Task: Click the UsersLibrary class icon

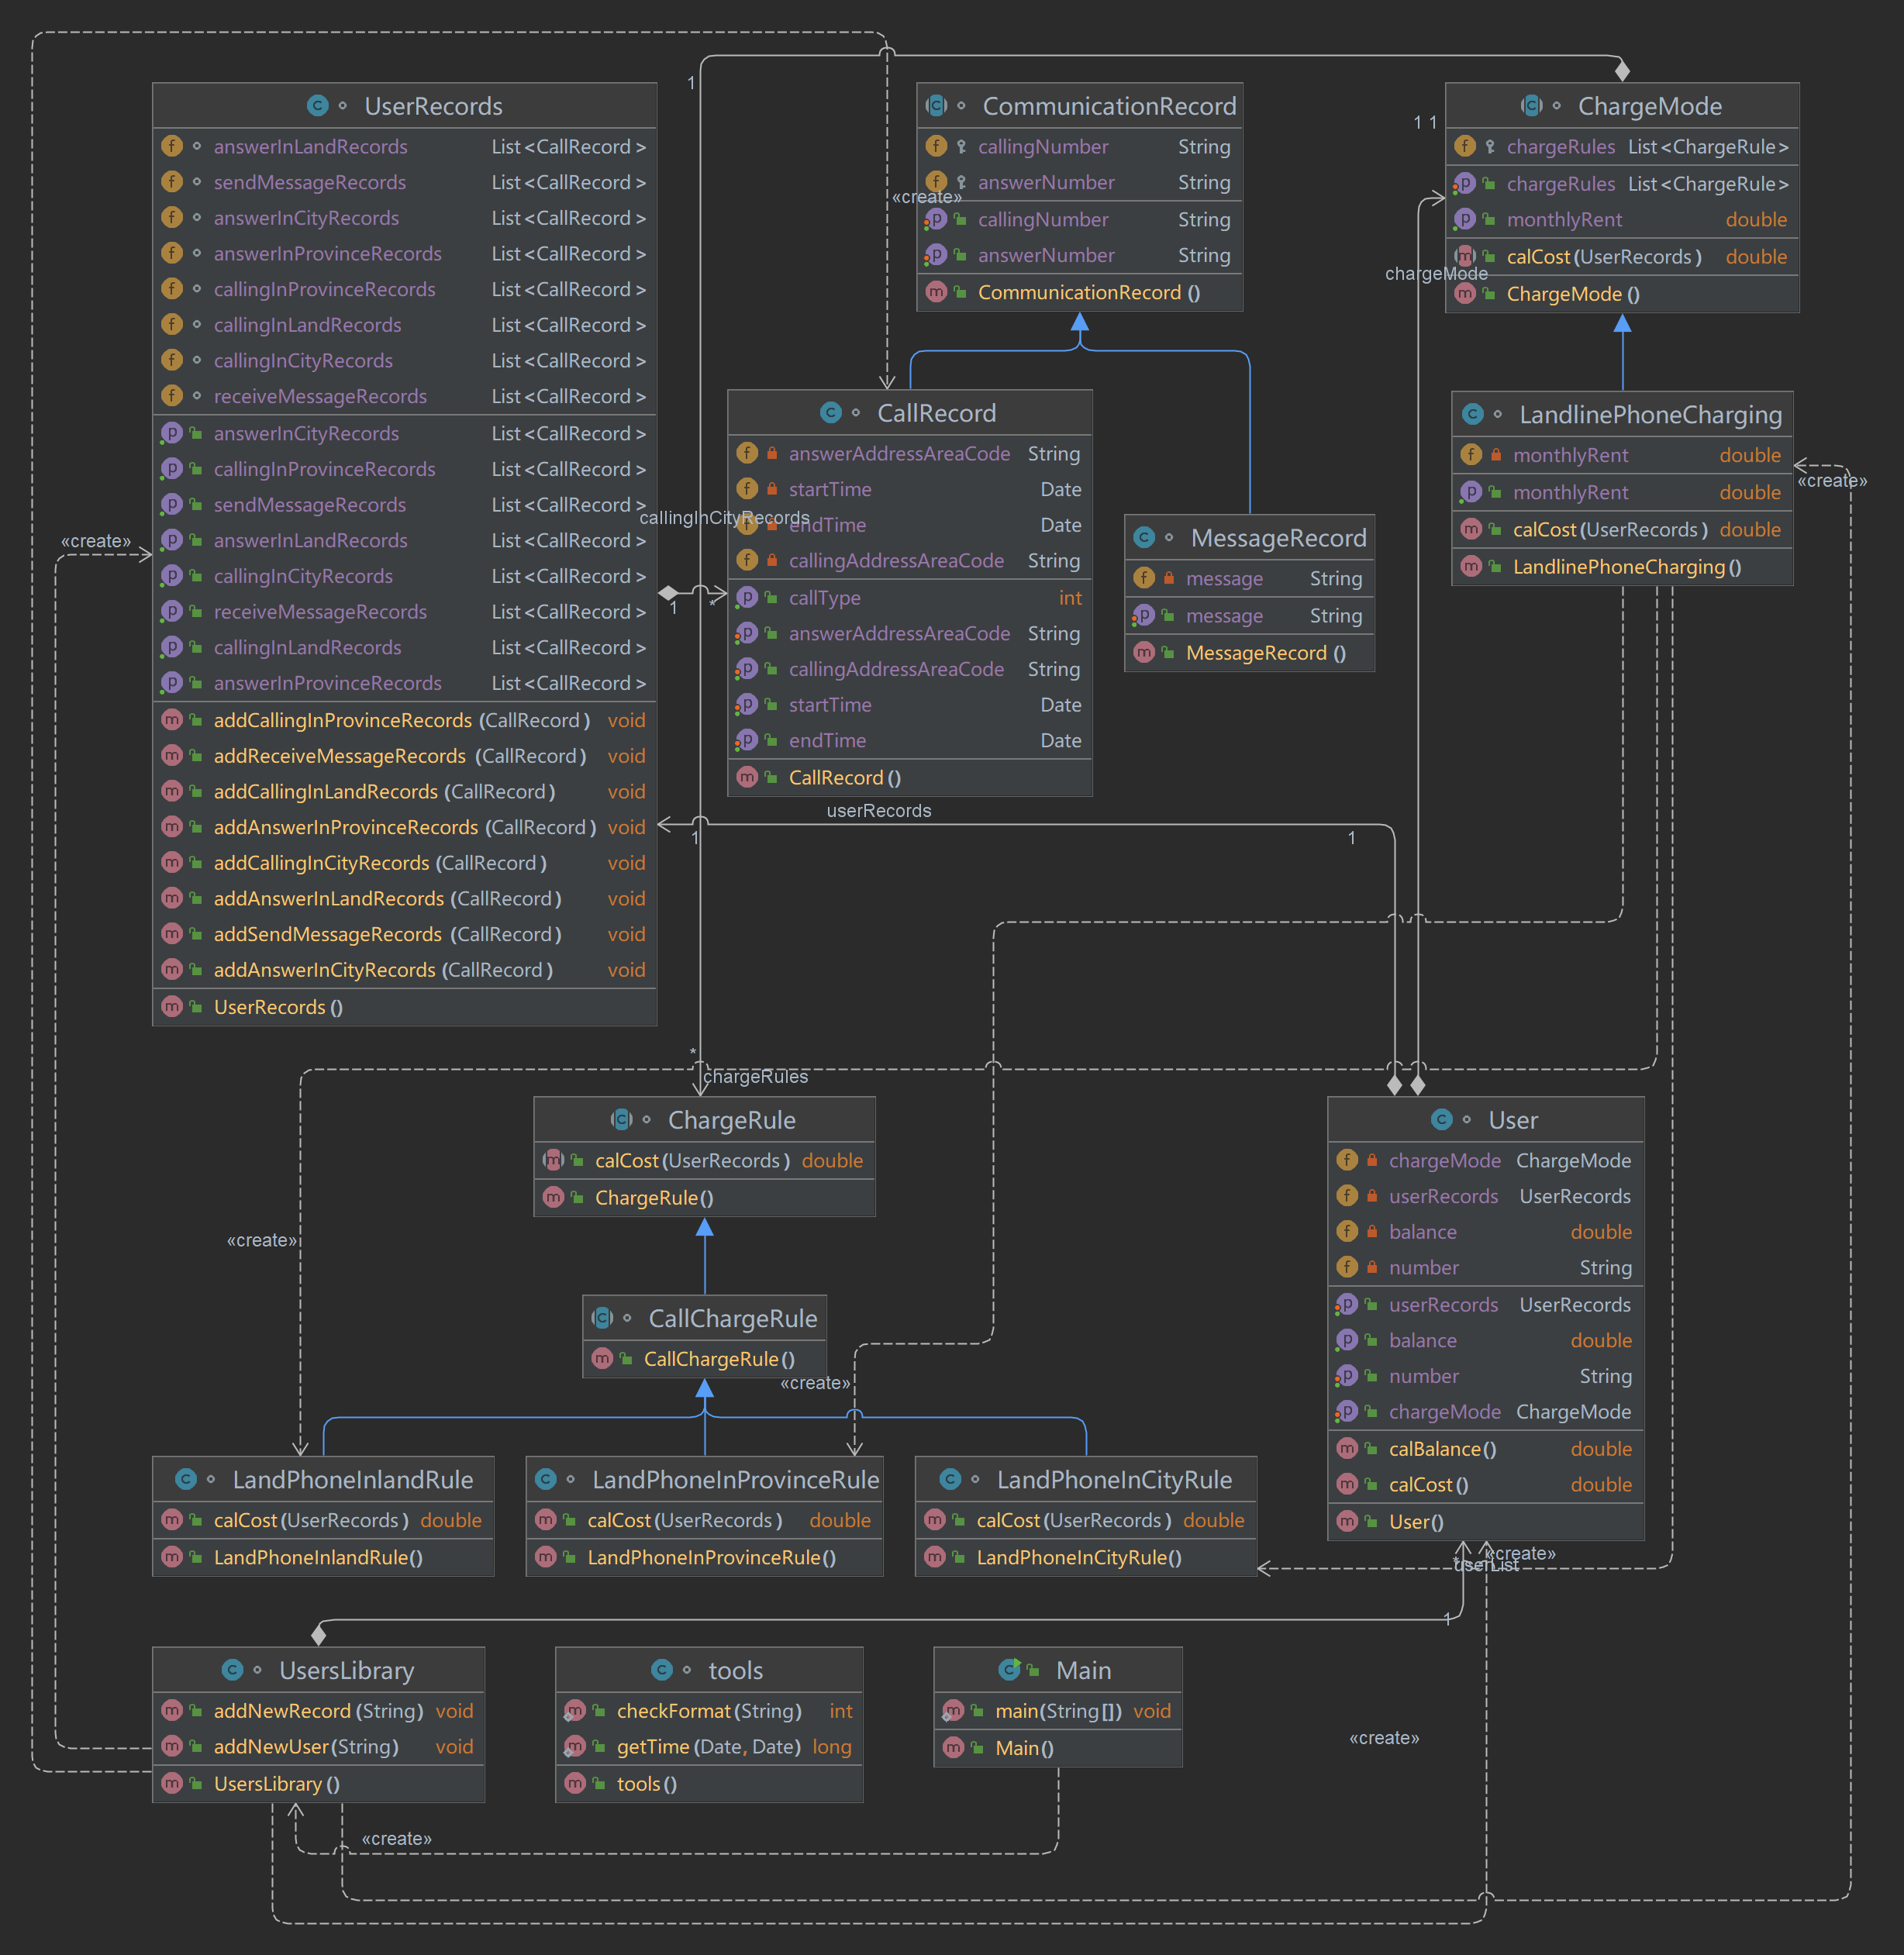Action: tap(232, 1670)
